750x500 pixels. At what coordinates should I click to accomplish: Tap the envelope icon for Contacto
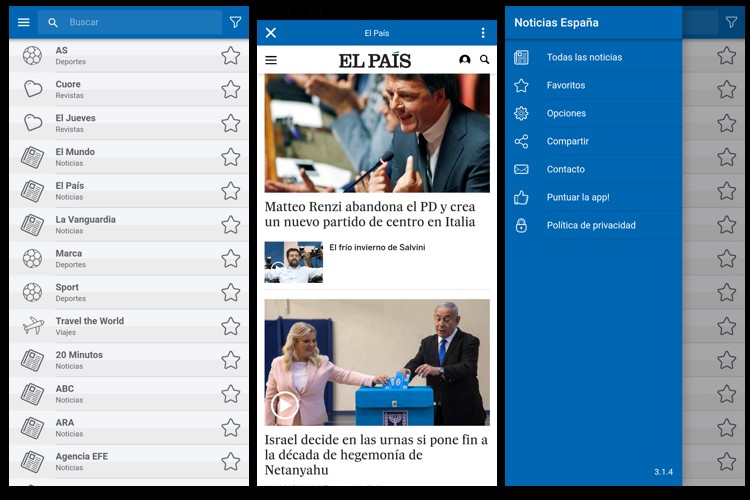tap(521, 169)
